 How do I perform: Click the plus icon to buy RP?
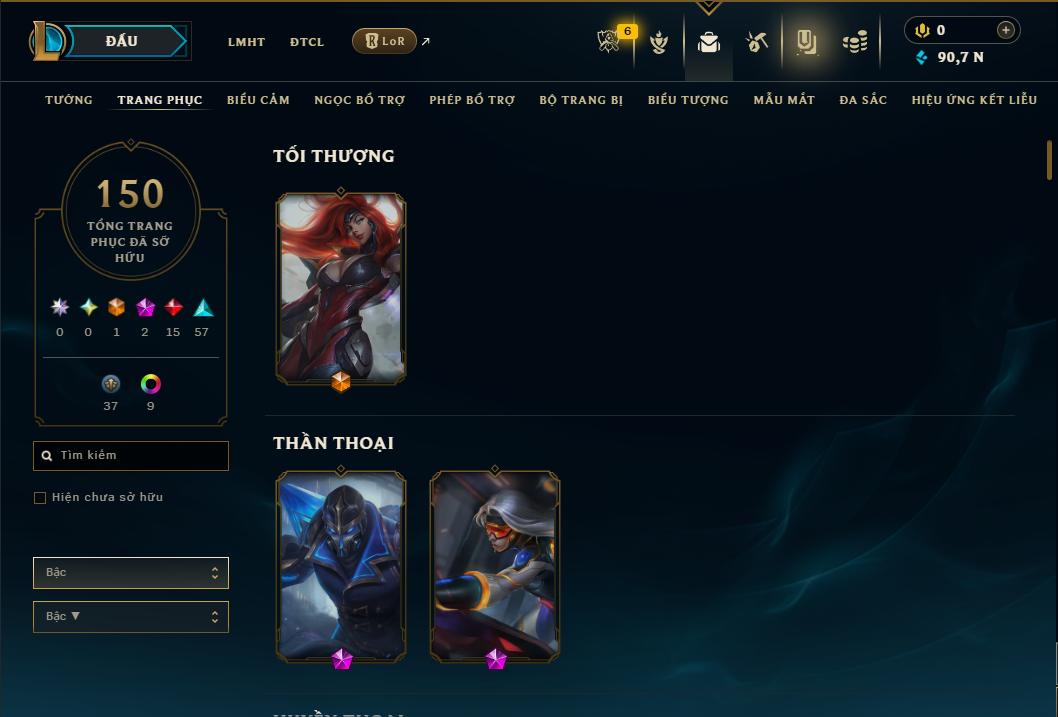[x=1005, y=30]
